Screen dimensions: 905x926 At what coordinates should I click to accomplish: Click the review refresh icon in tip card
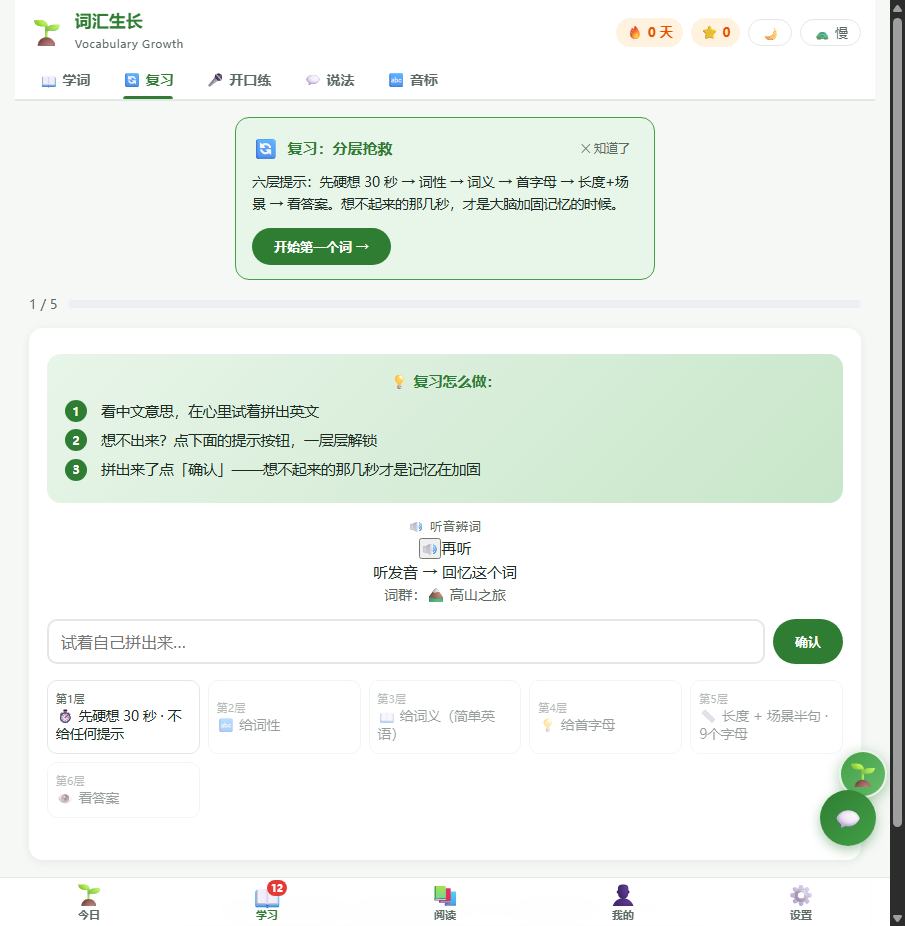point(265,149)
